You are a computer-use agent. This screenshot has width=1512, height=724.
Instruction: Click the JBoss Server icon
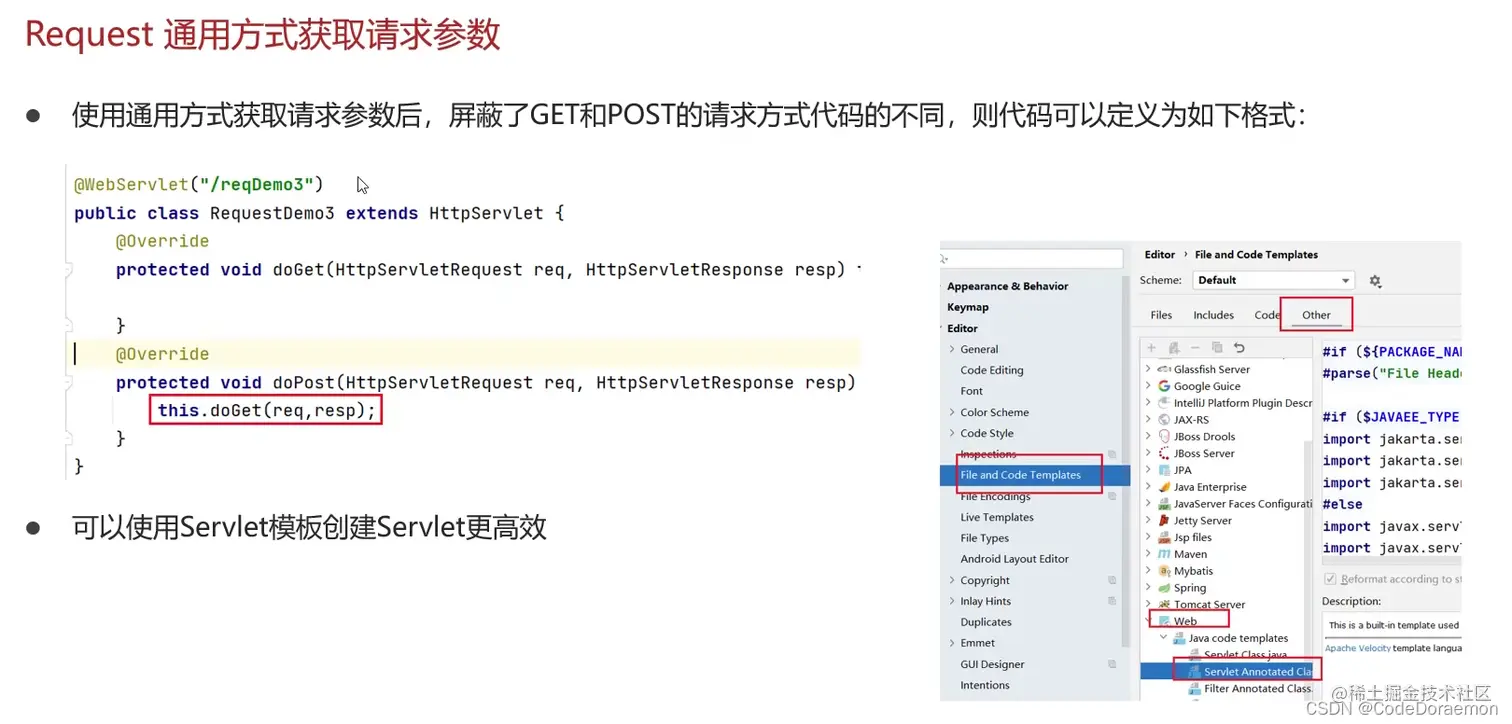point(1164,453)
